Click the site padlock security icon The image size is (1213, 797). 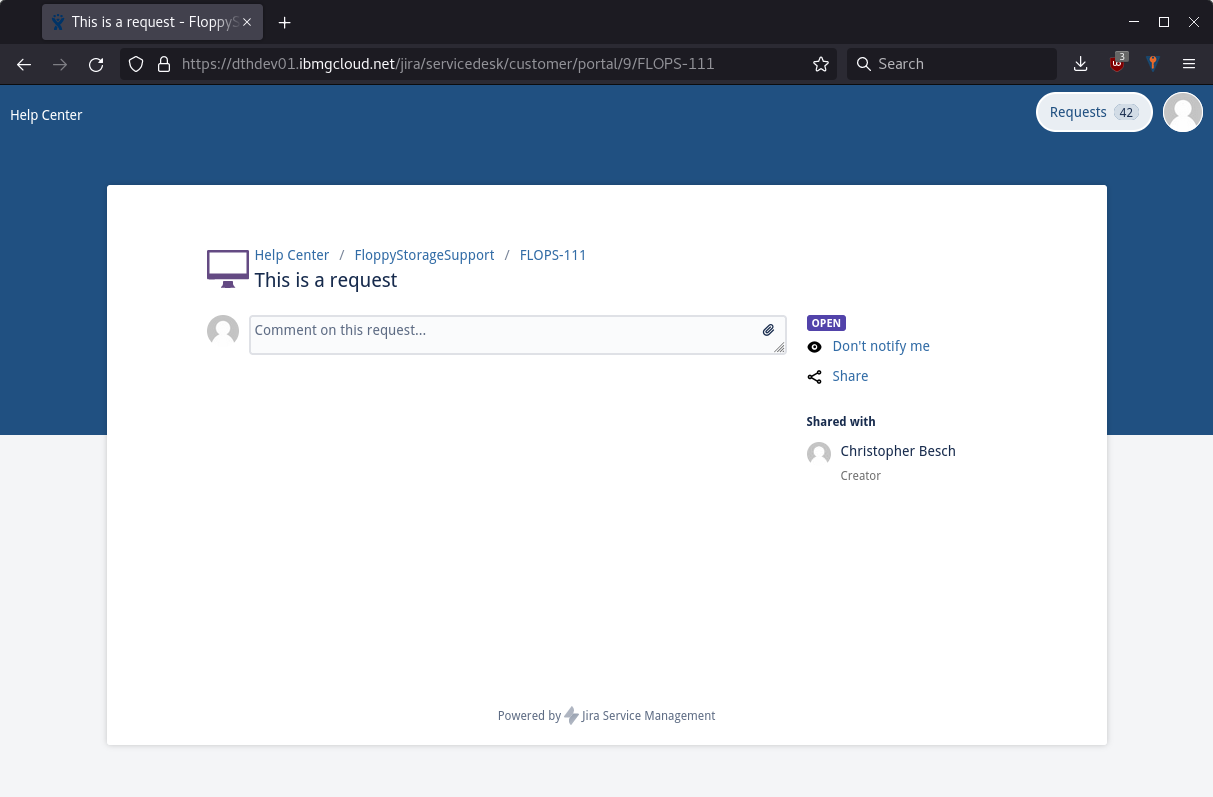[165, 64]
